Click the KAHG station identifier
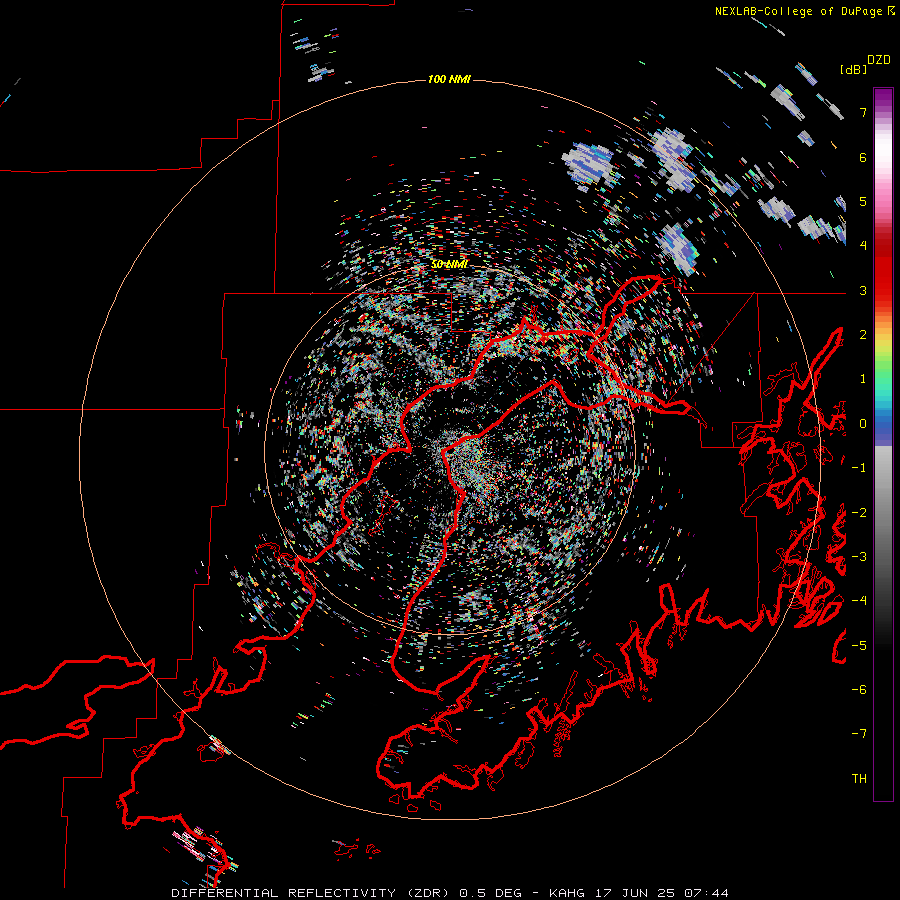The height and width of the screenshot is (900, 900). [567, 893]
